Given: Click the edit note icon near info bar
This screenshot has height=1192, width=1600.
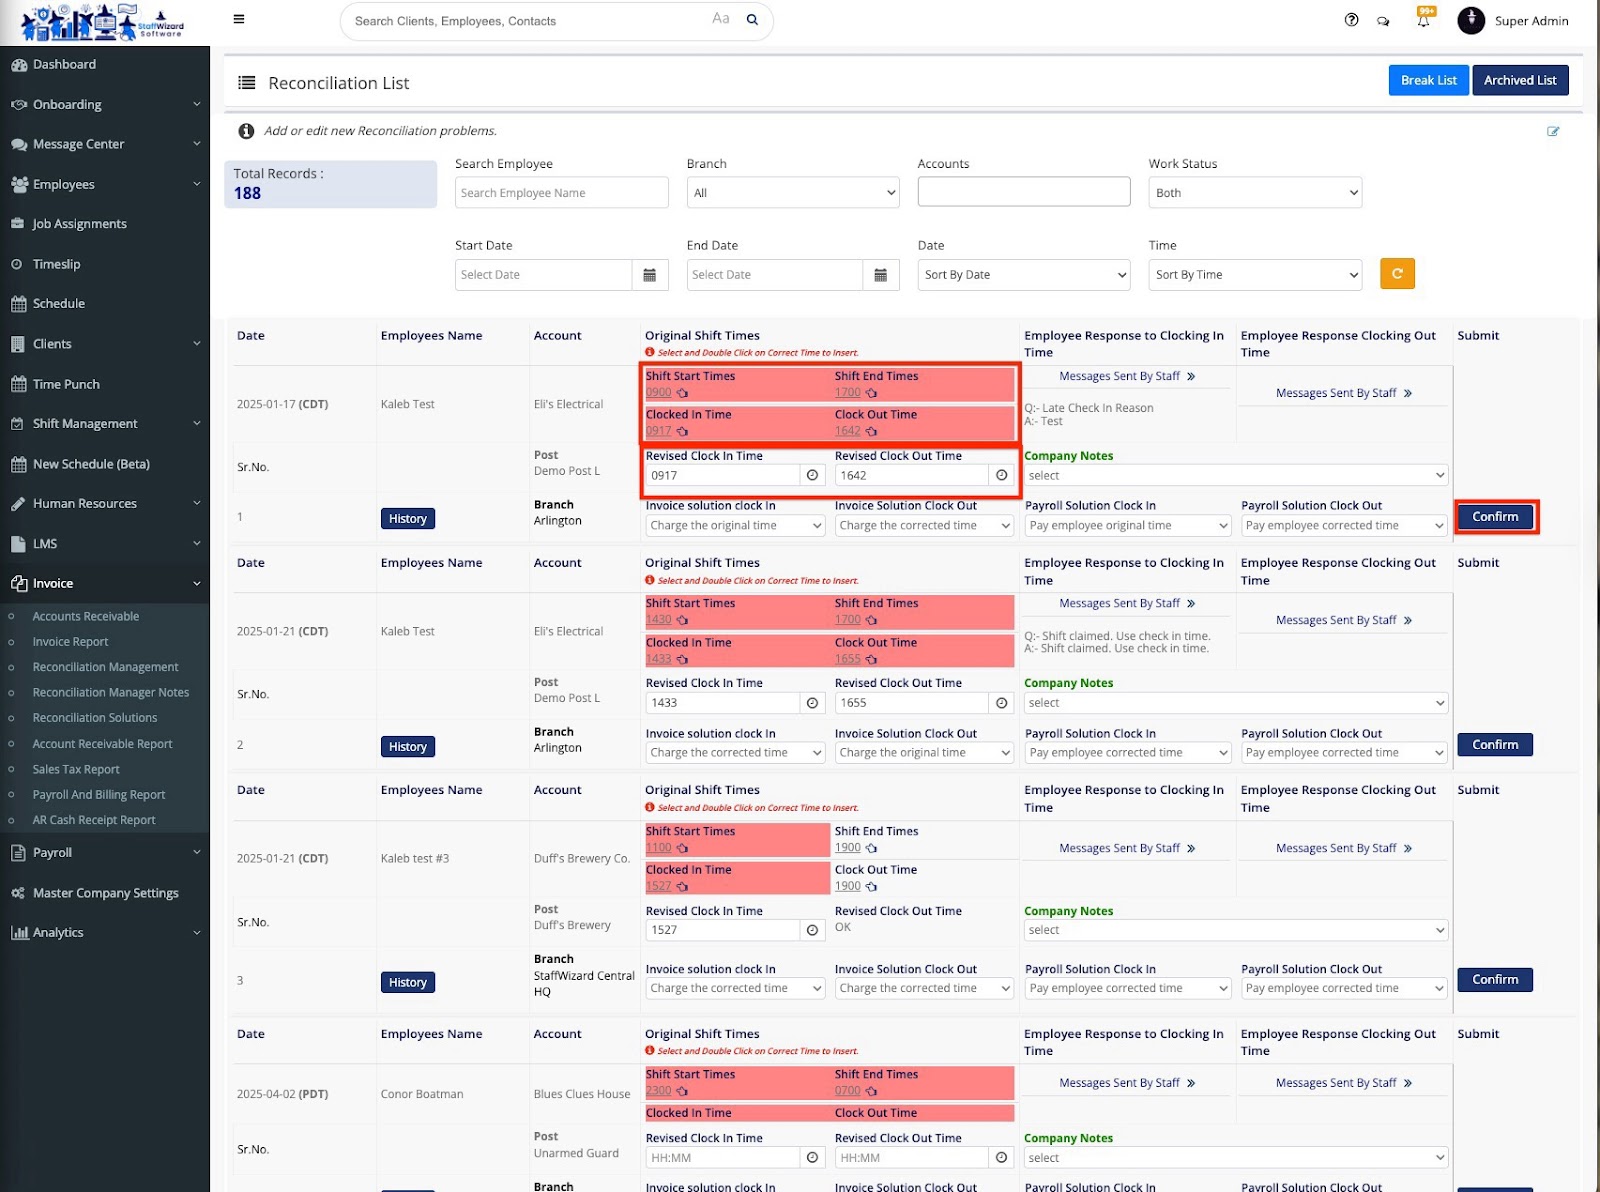Looking at the screenshot, I should coord(1553,131).
